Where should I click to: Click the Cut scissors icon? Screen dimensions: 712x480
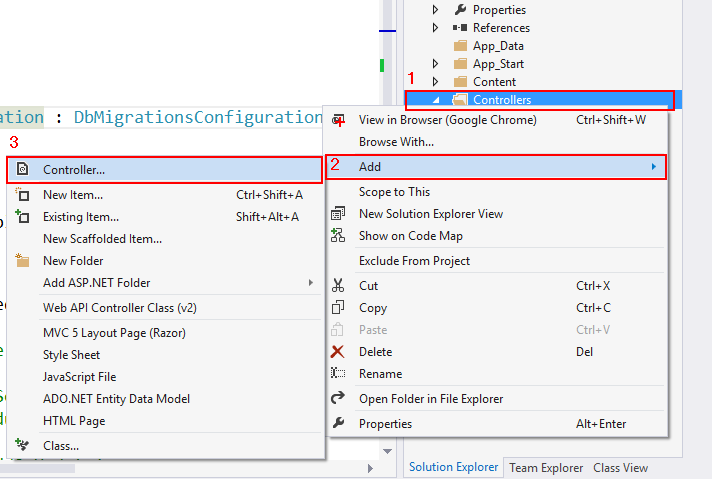pos(338,286)
